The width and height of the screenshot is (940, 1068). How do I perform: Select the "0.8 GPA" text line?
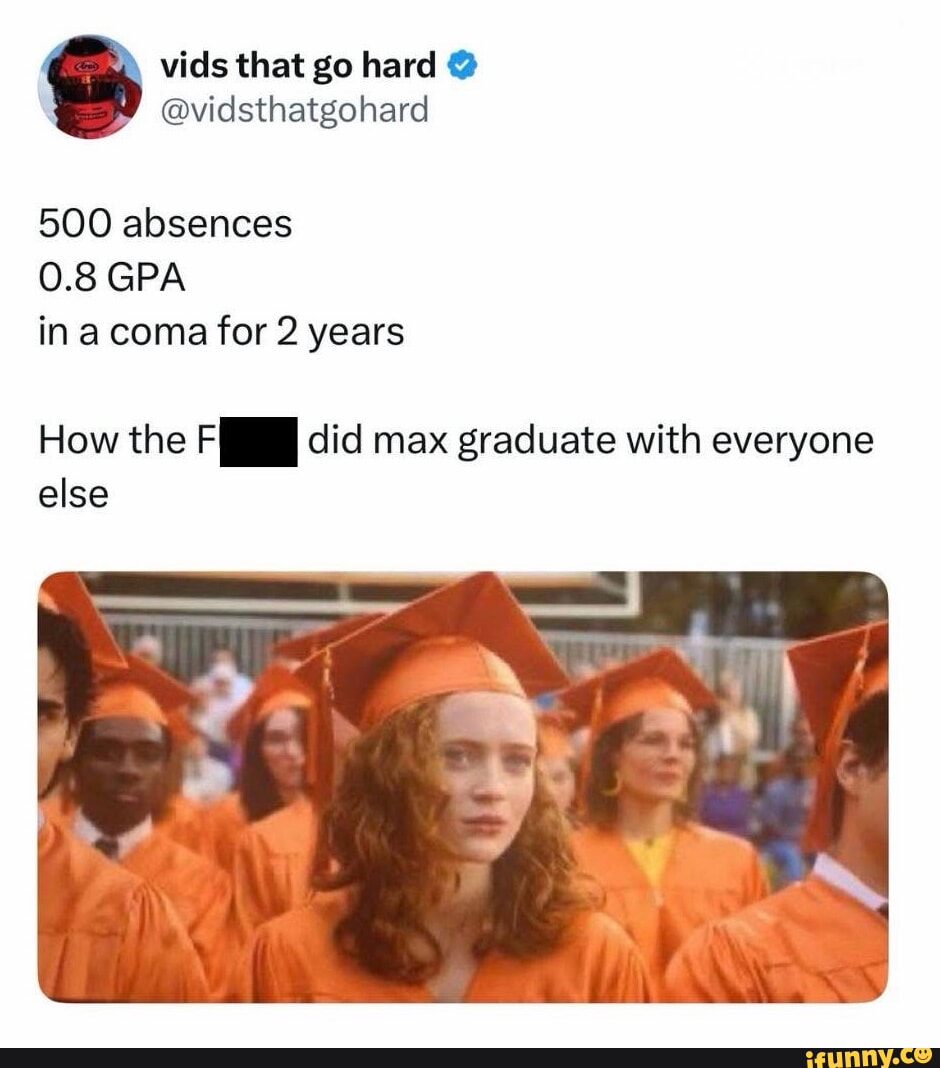[x=112, y=278]
